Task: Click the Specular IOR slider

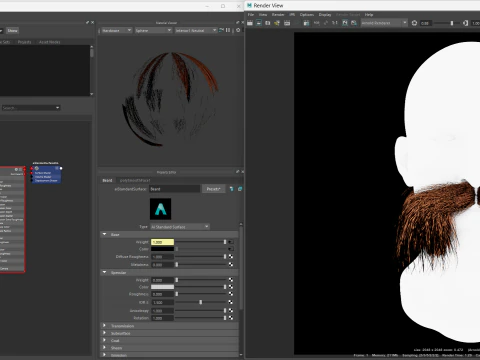Action: coord(201,302)
